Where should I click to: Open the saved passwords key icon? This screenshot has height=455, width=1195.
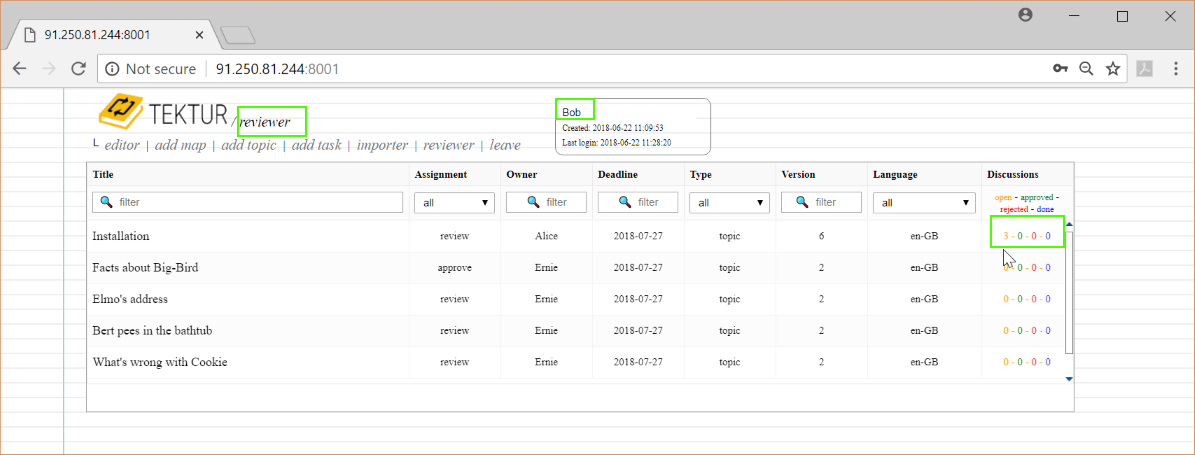pyautogui.click(x=1060, y=69)
